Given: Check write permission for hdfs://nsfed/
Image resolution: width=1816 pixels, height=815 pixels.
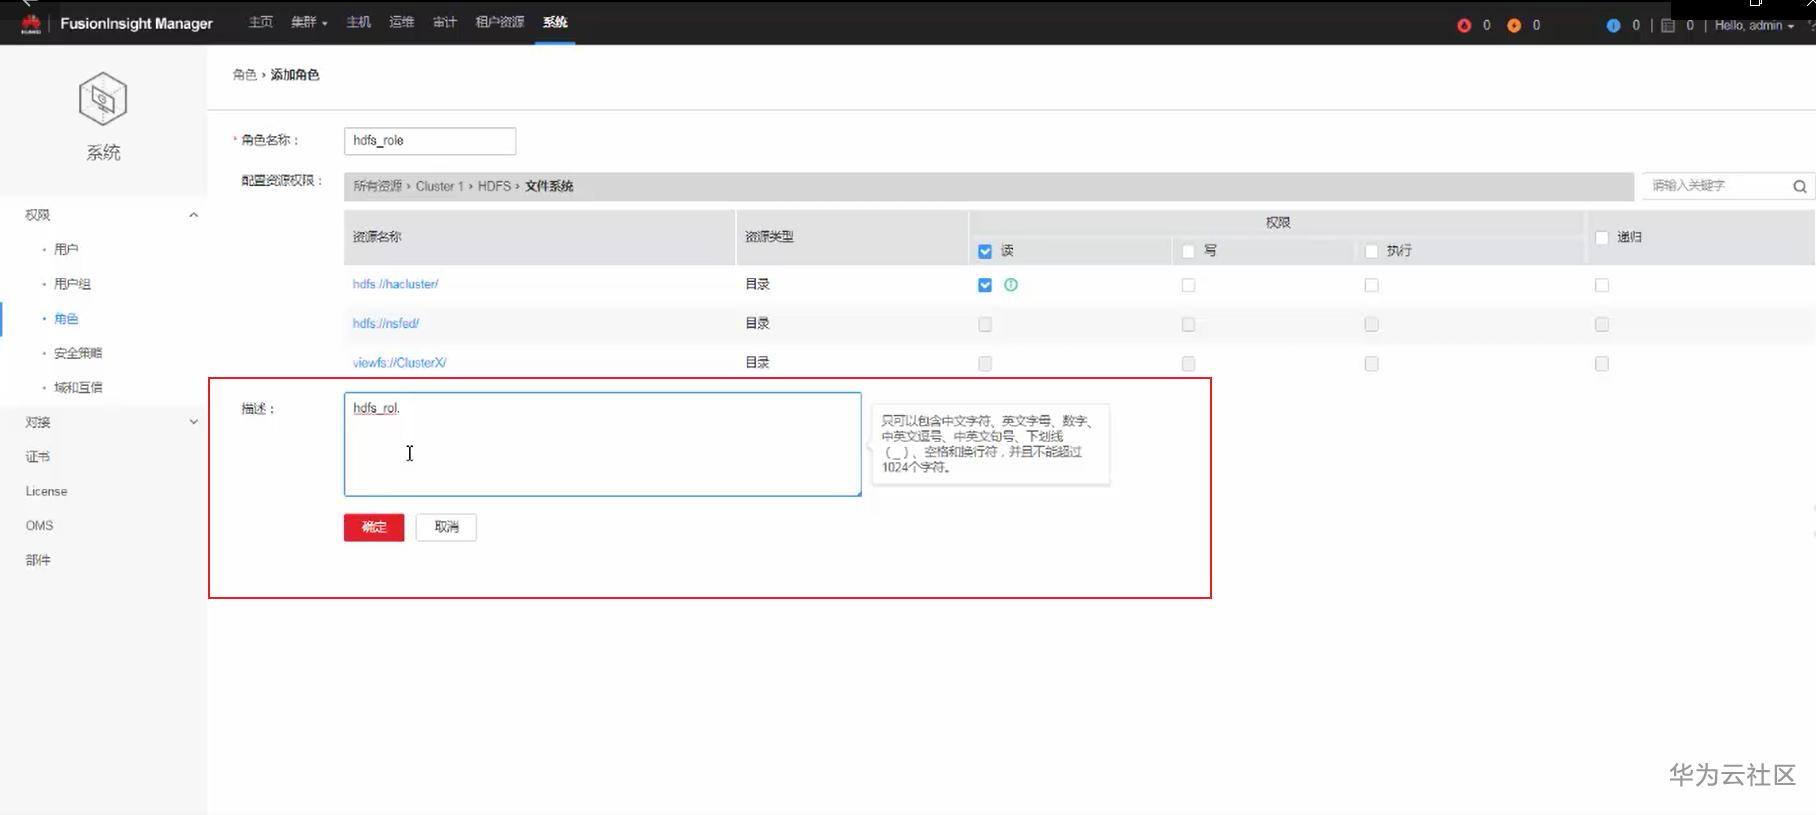Looking at the screenshot, I should tap(1188, 324).
